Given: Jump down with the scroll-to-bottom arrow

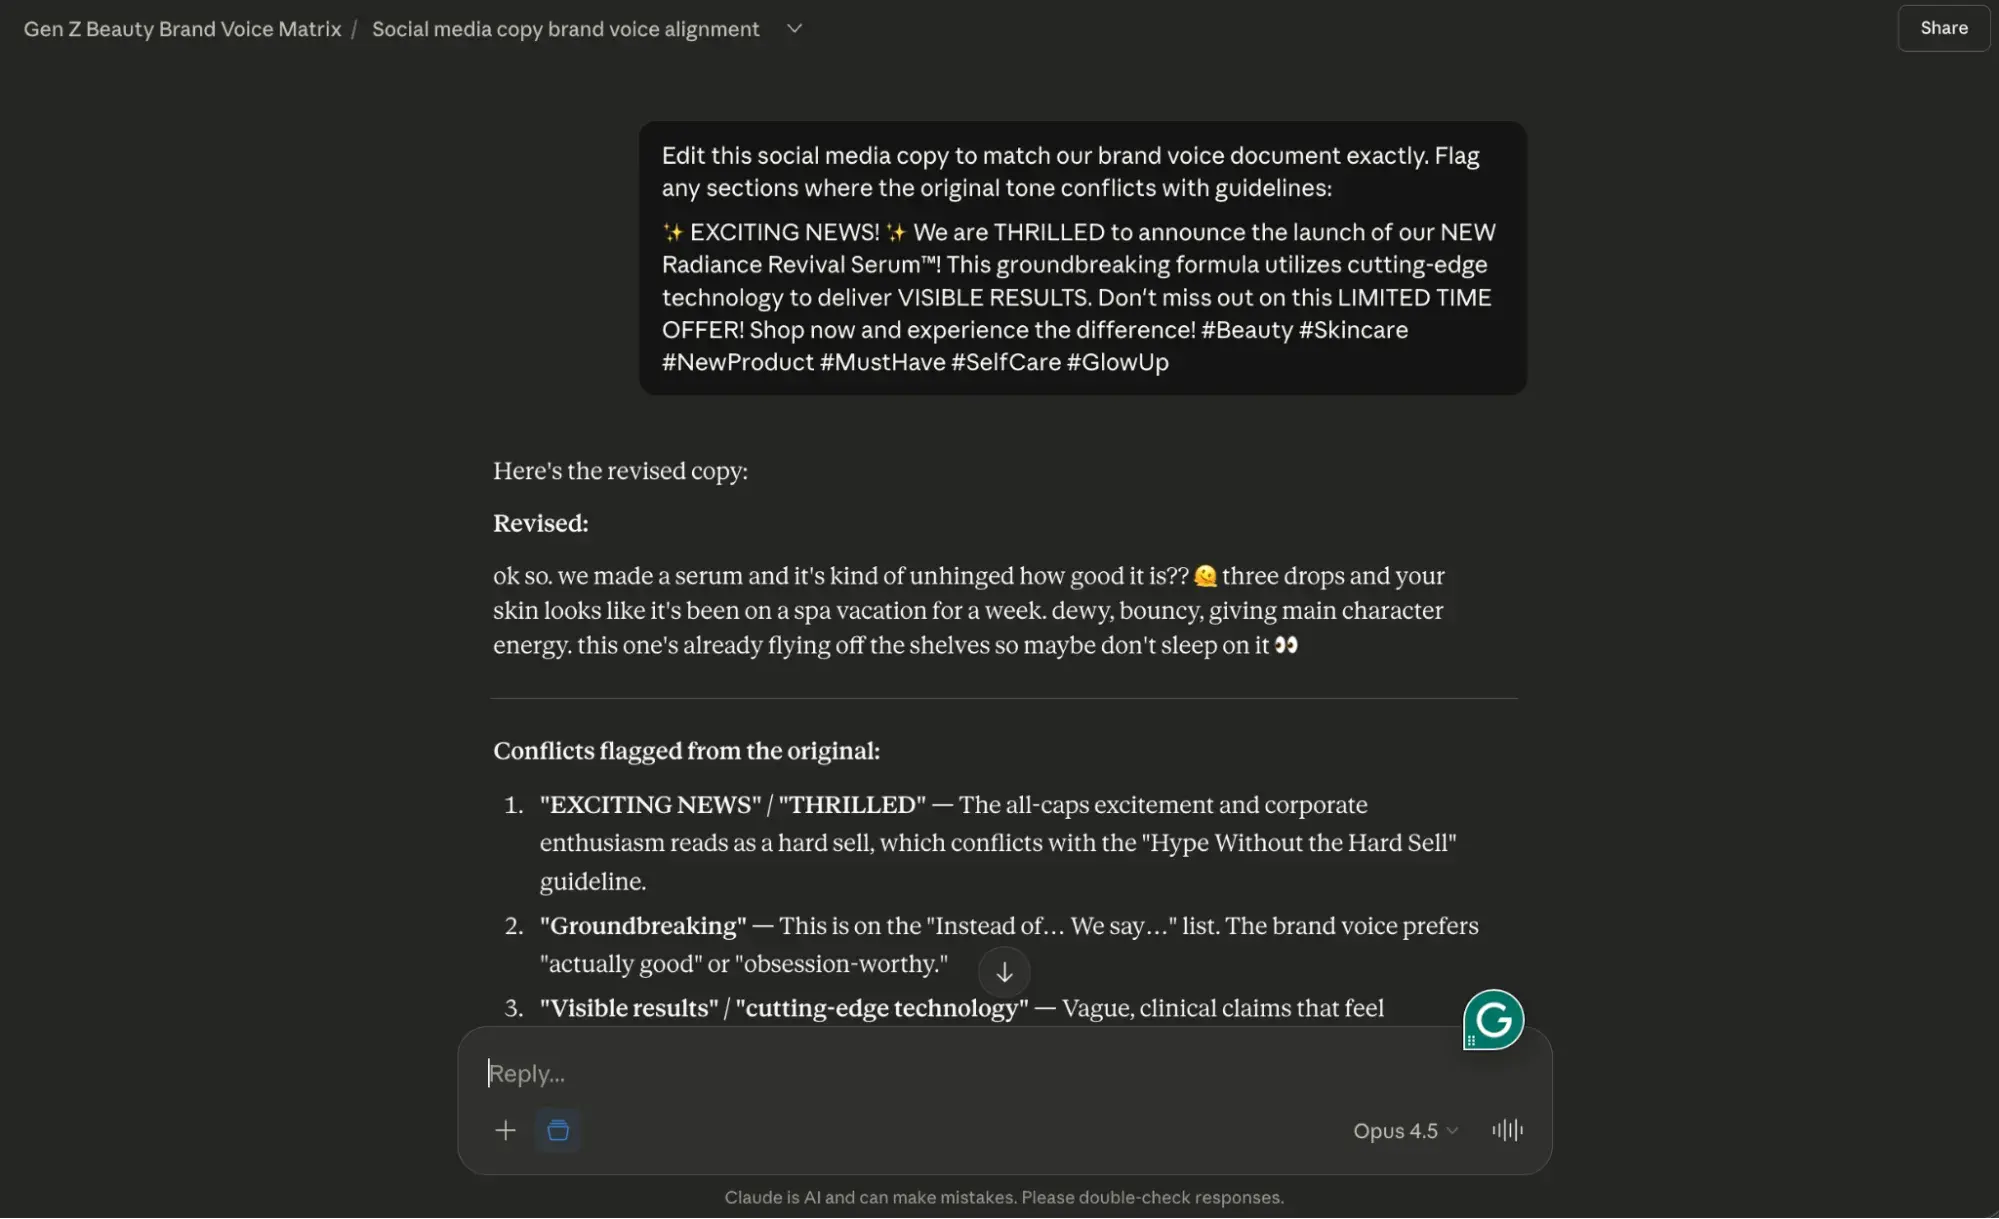Looking at the screenshot, I should coord(1004,971).
